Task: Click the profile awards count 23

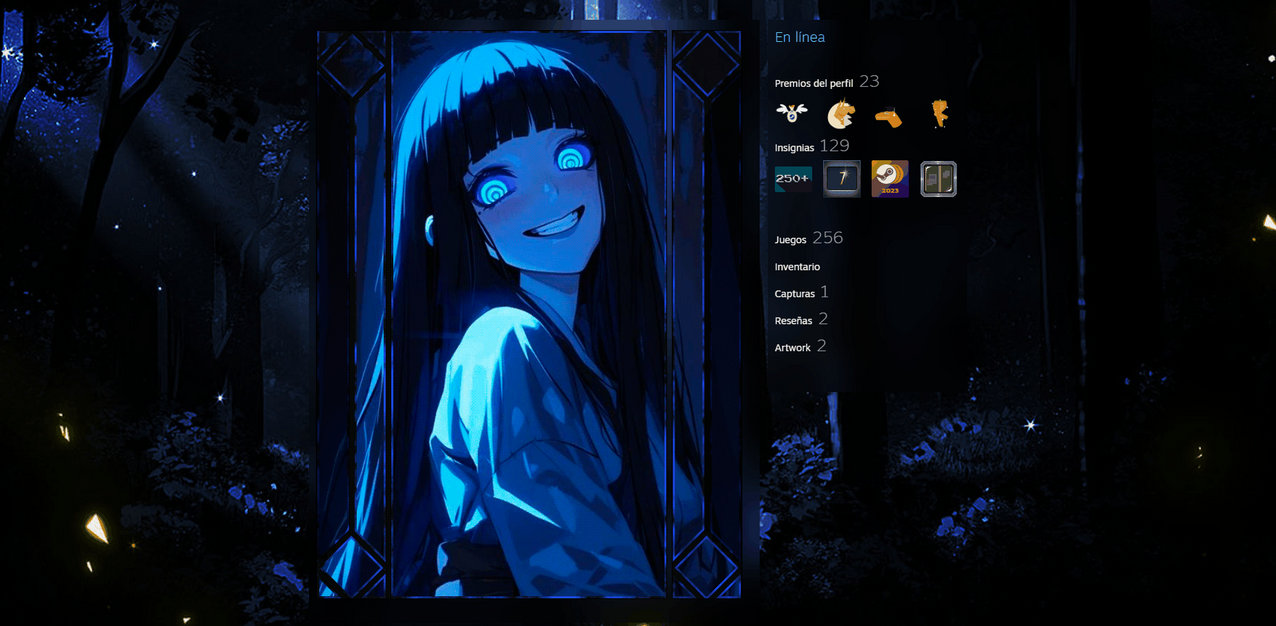Action: coord(869,81)
